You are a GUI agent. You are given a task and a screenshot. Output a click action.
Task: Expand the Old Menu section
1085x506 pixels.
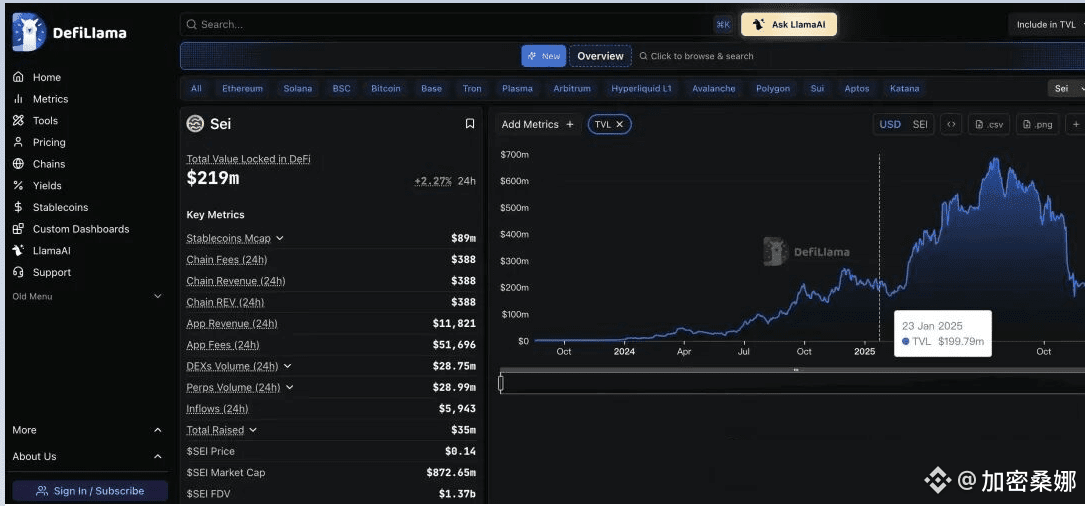pos(157,296)
